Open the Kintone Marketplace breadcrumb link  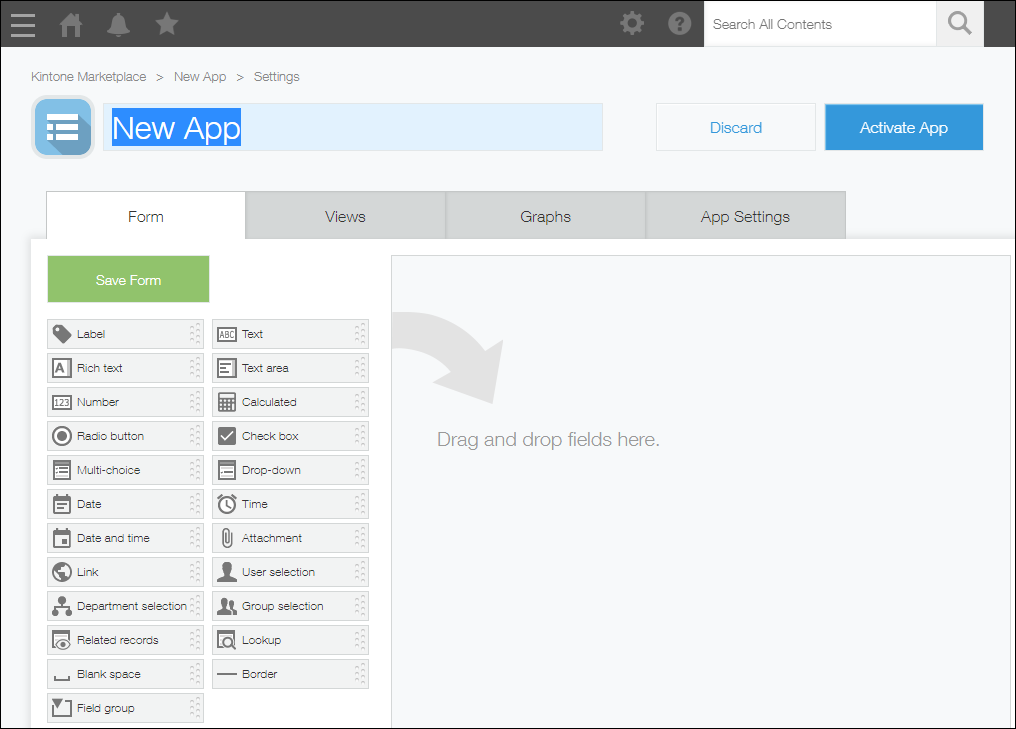coord(88,76)
